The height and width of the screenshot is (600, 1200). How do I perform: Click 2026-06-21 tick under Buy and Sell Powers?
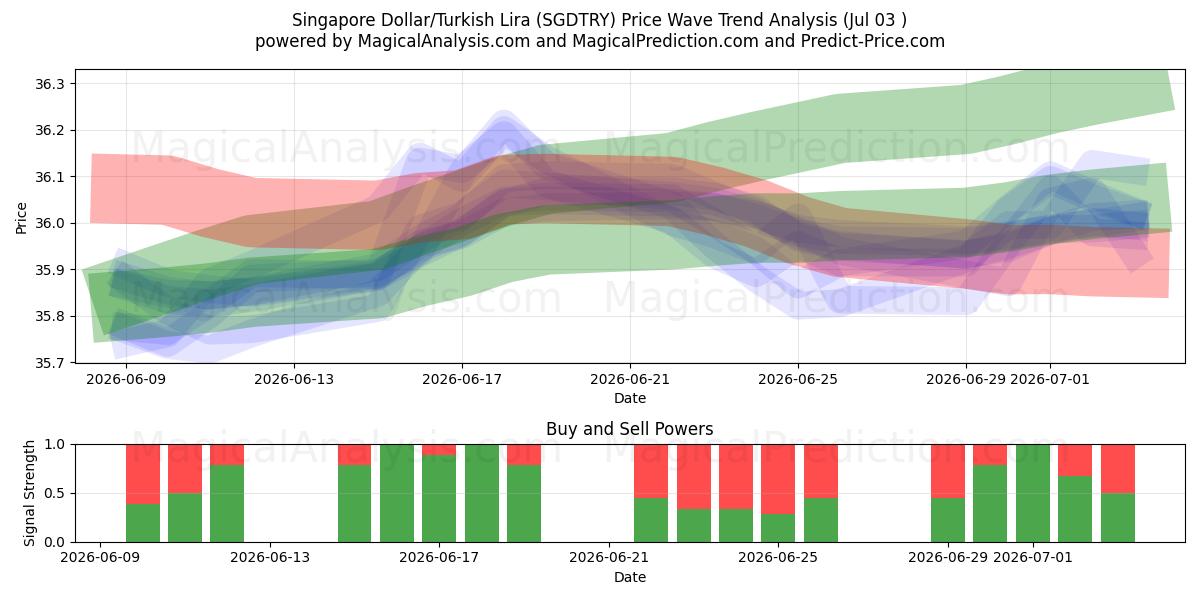point(609,559)
